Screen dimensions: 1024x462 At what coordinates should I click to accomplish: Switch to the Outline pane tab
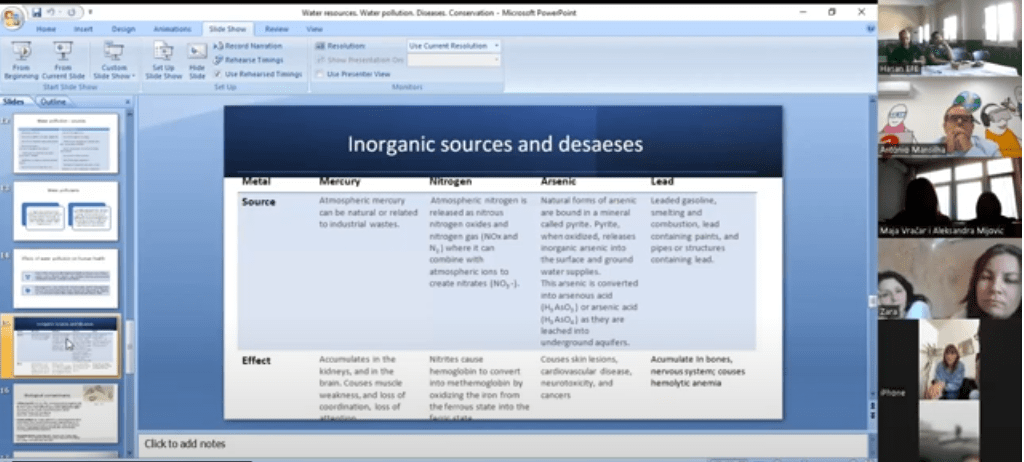(53, 102)
